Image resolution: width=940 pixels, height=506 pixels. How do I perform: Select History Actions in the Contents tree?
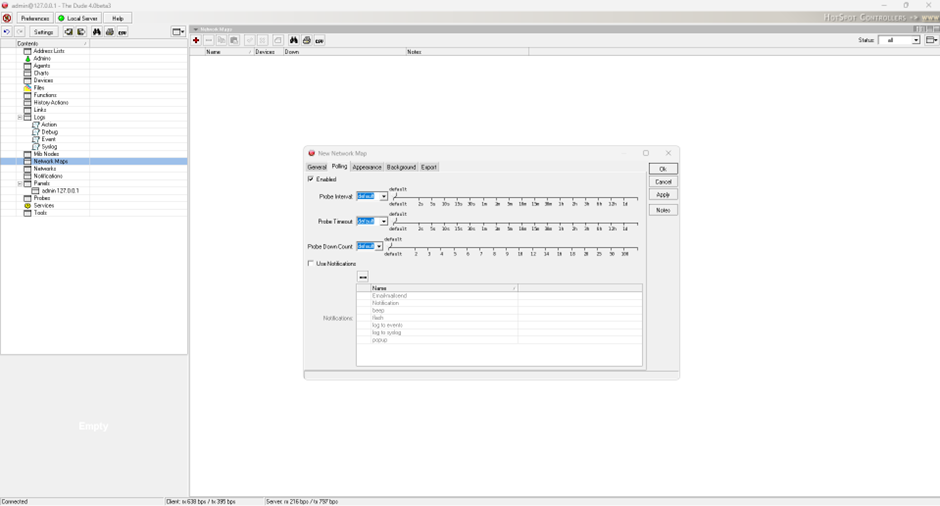(x=51, y=103)
